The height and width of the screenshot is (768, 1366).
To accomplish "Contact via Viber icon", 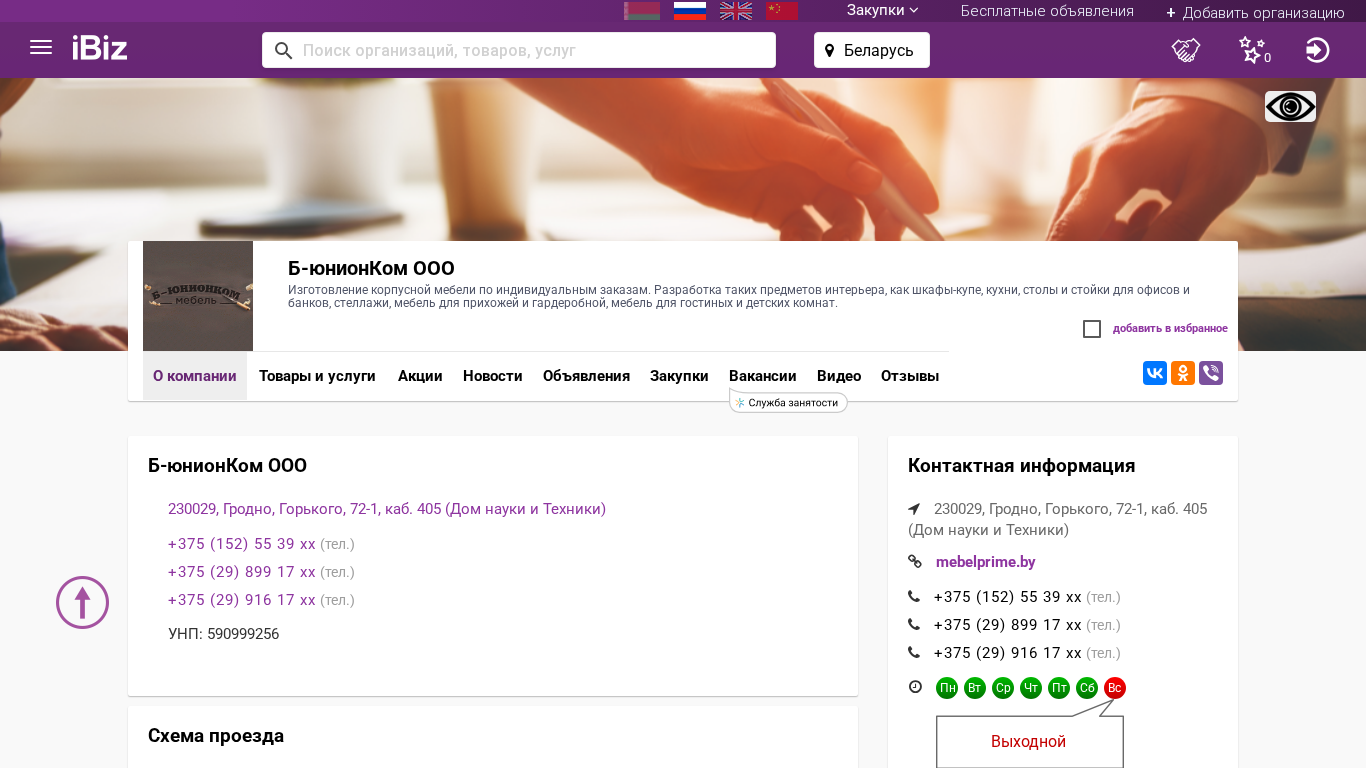I will pos(1211,373).
